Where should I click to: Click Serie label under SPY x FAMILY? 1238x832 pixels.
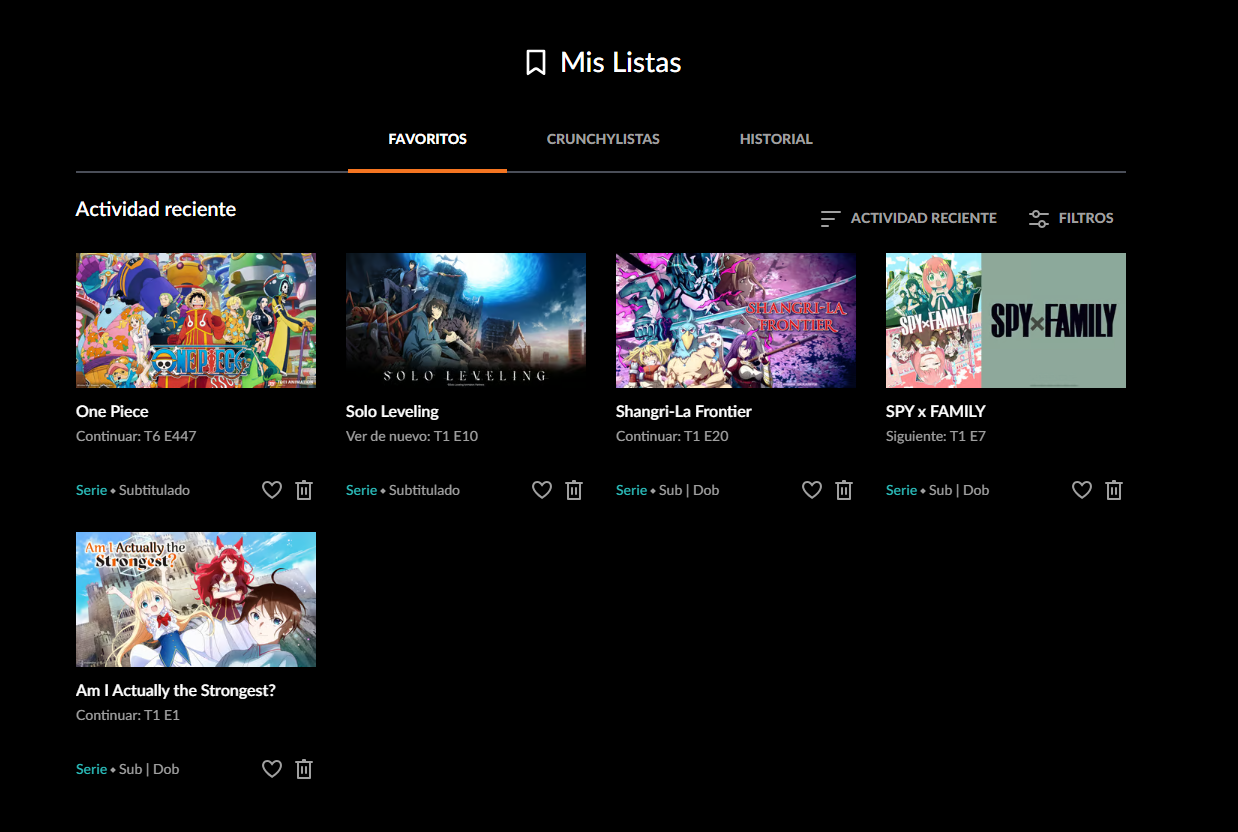(x=901, y=490)
